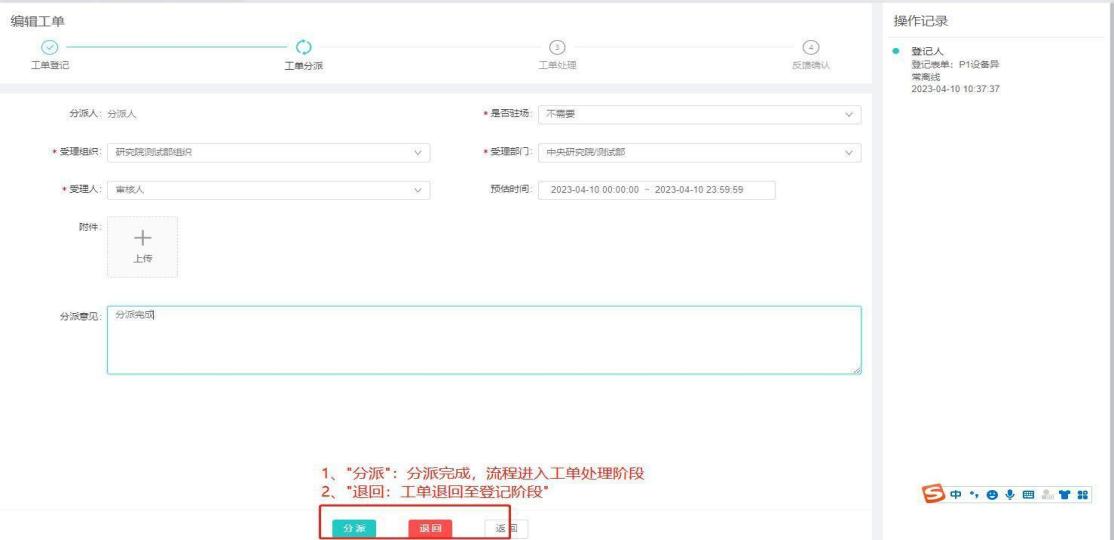The image size is (1114, 540).
Task: Click the plus icon to upload attachment
Action: coord(143,237)
